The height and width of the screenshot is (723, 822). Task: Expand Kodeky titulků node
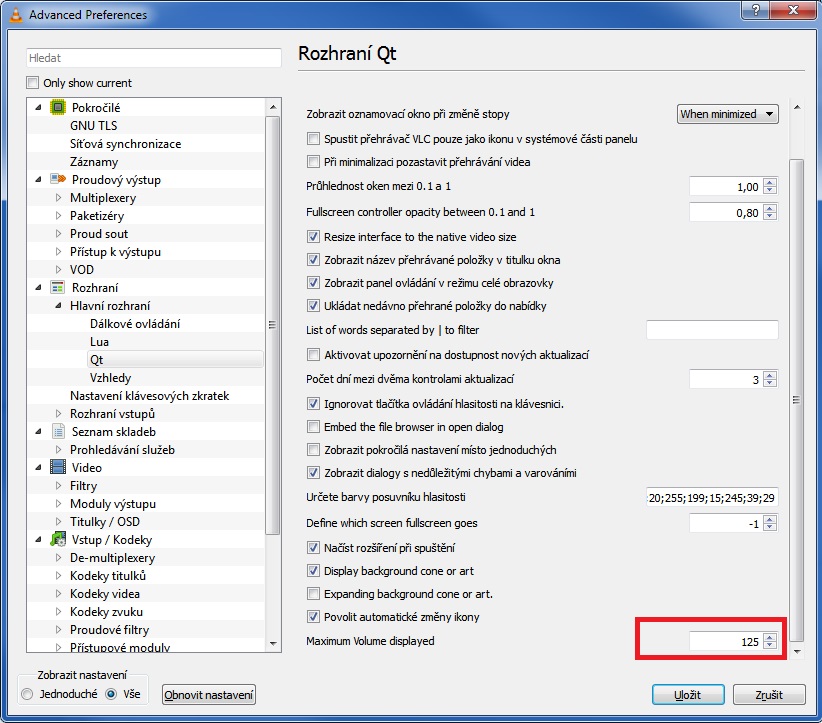(x=58, y=576)
